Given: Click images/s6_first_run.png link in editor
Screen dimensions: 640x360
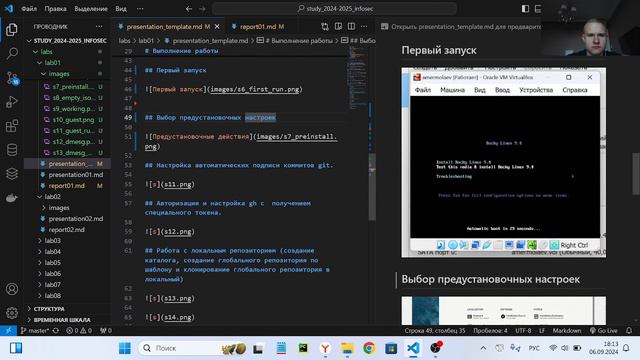Looking at the screenshot, I should [255, 89].
